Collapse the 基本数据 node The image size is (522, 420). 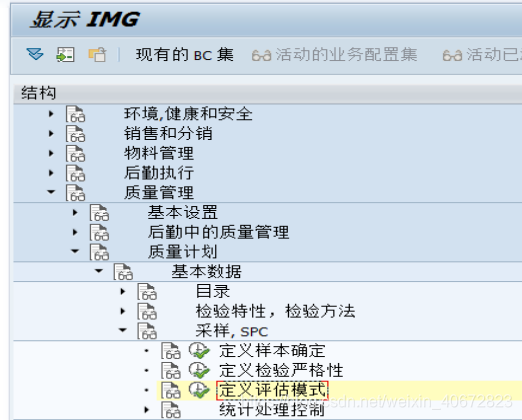99,271
